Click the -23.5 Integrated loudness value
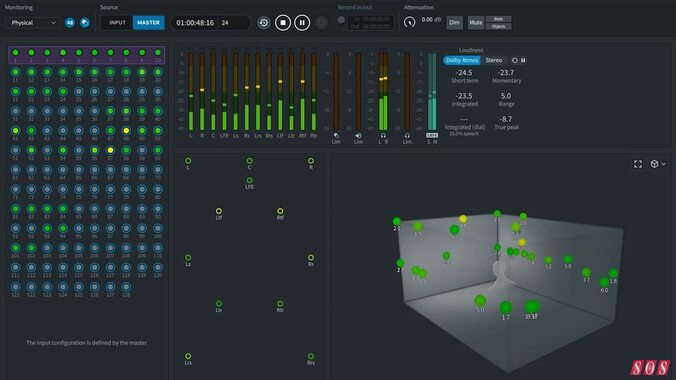 click(464, 96)
